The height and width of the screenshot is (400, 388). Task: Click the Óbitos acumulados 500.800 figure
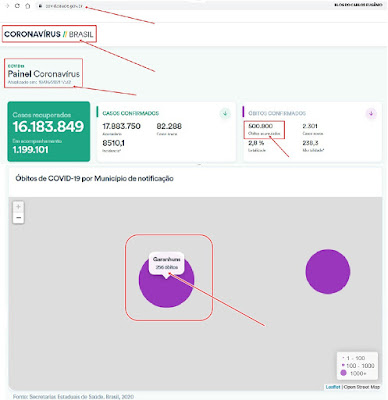pos(260,126)
